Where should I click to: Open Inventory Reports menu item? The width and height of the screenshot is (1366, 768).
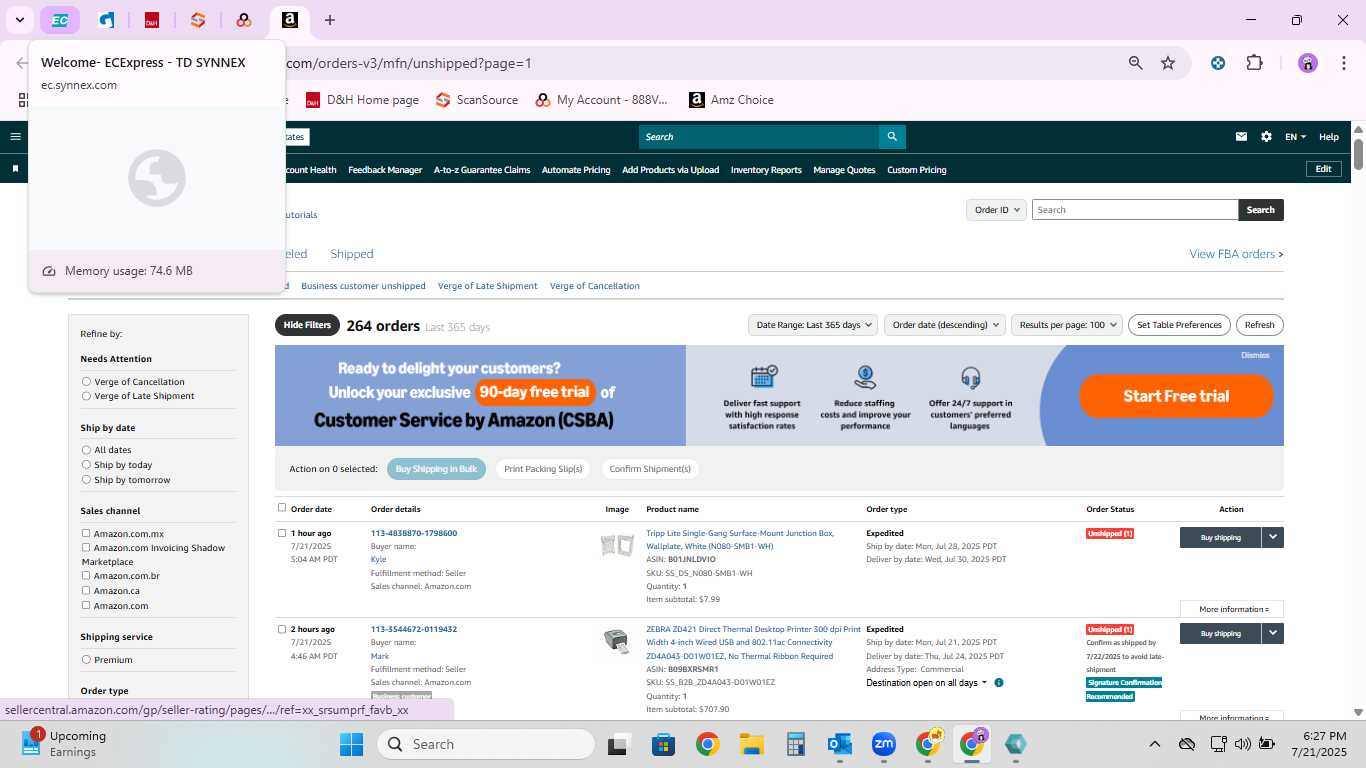766,170
